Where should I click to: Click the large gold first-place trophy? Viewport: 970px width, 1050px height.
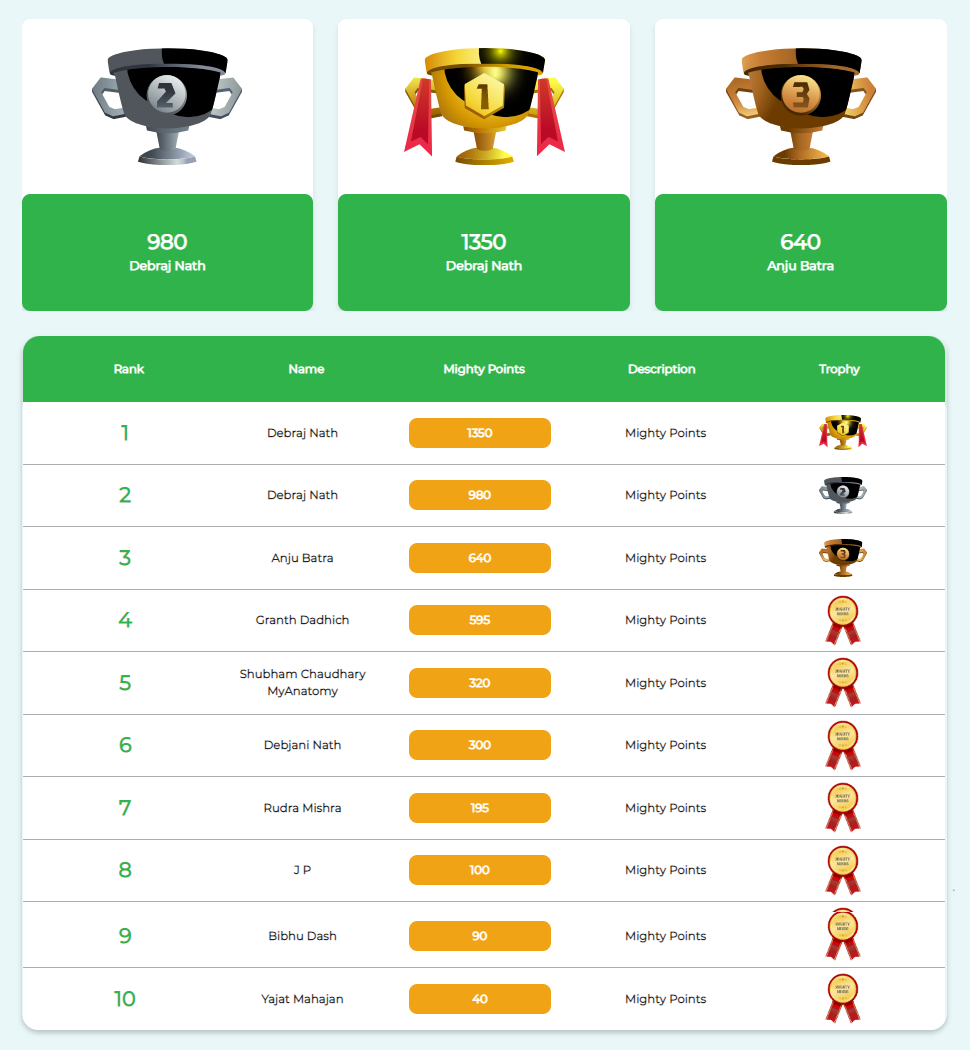click(x=484, y=106)
